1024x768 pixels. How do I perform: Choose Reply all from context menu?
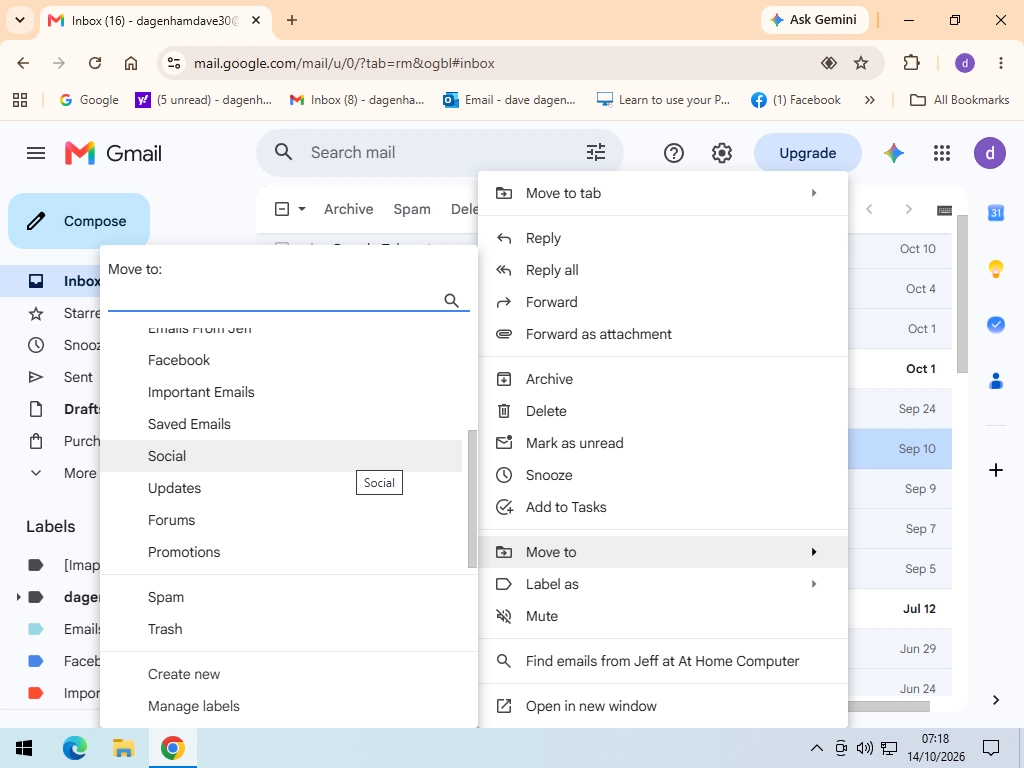click(663, 270)
